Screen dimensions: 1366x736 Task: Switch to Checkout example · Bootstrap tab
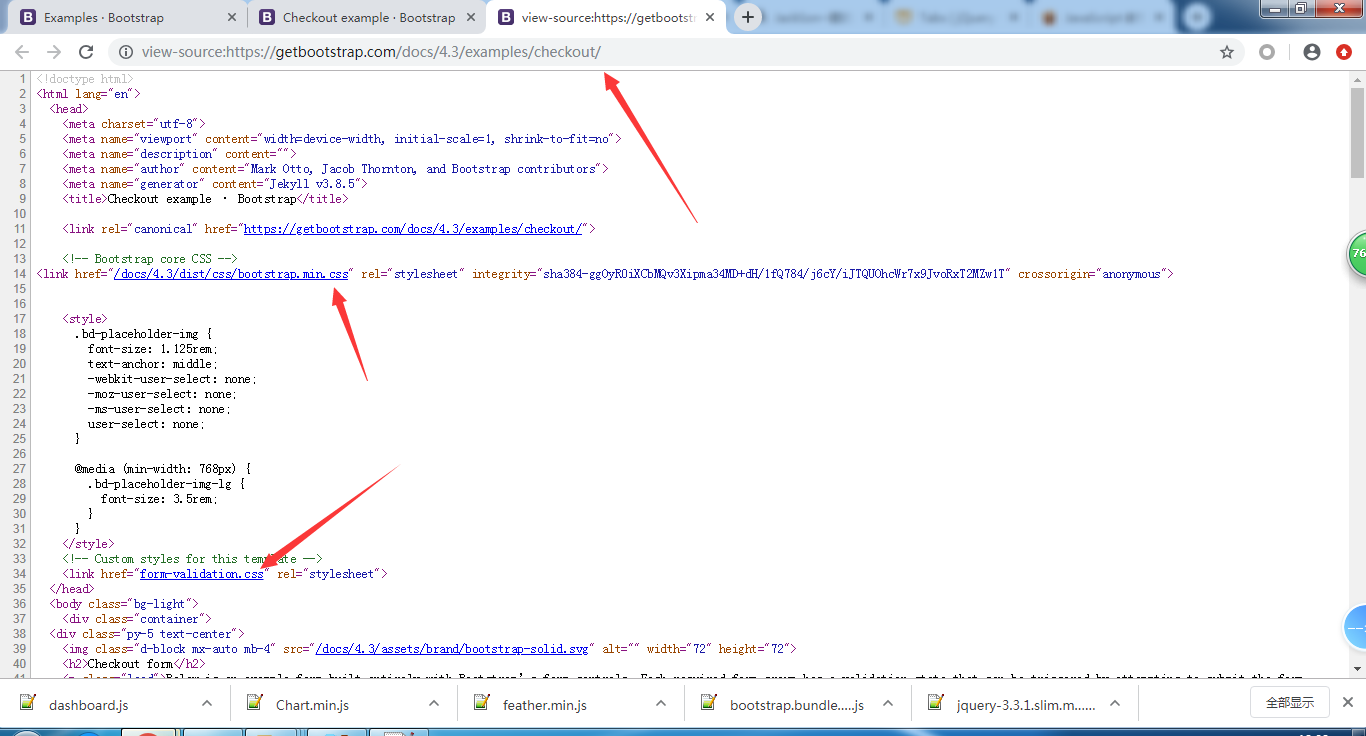[x=367, y=17]
